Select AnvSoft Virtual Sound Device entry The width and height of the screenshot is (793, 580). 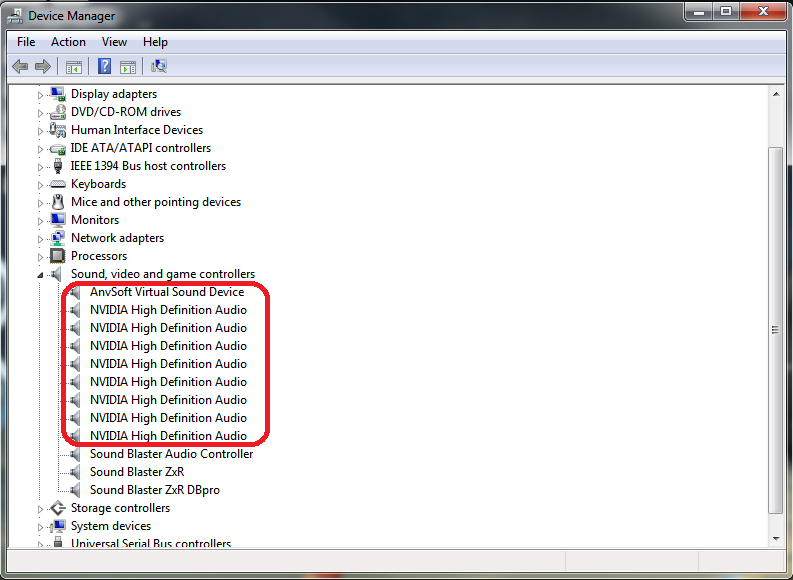pos(167,292)
